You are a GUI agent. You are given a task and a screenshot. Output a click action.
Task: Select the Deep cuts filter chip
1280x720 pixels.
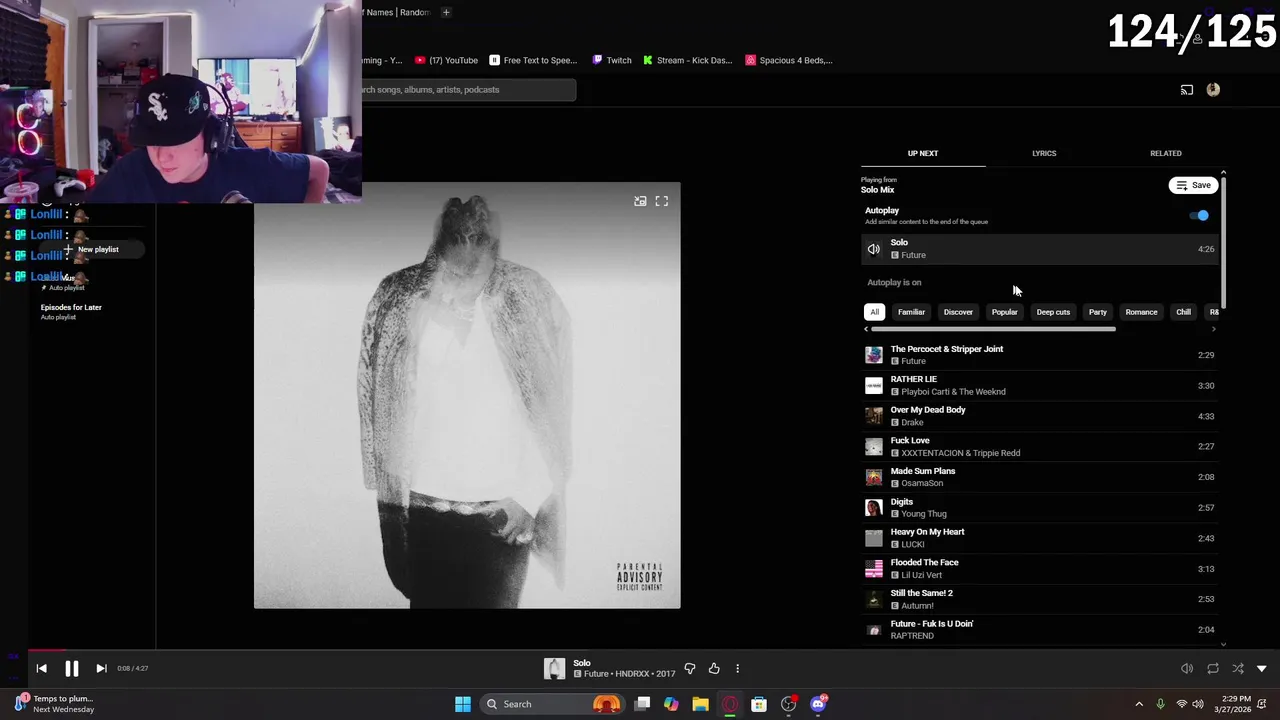[1053, 312]
